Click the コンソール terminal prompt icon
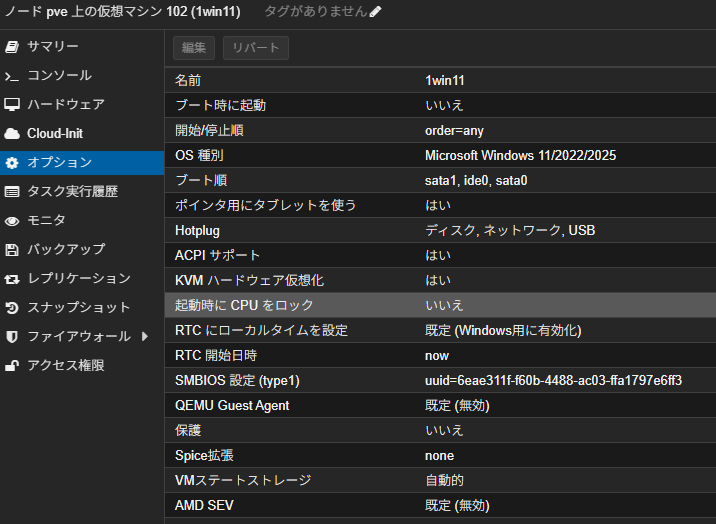The image size is (716, 524). (12, 76)
